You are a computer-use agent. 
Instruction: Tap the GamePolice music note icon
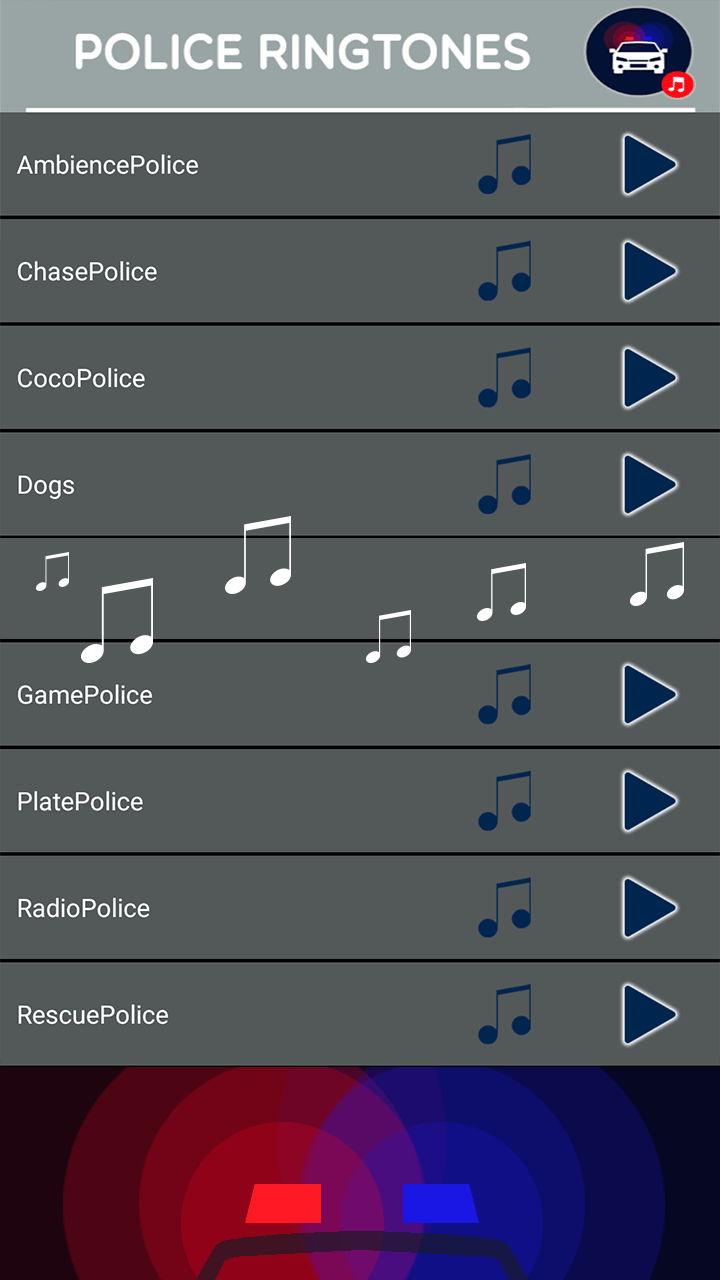click(505, 694)
